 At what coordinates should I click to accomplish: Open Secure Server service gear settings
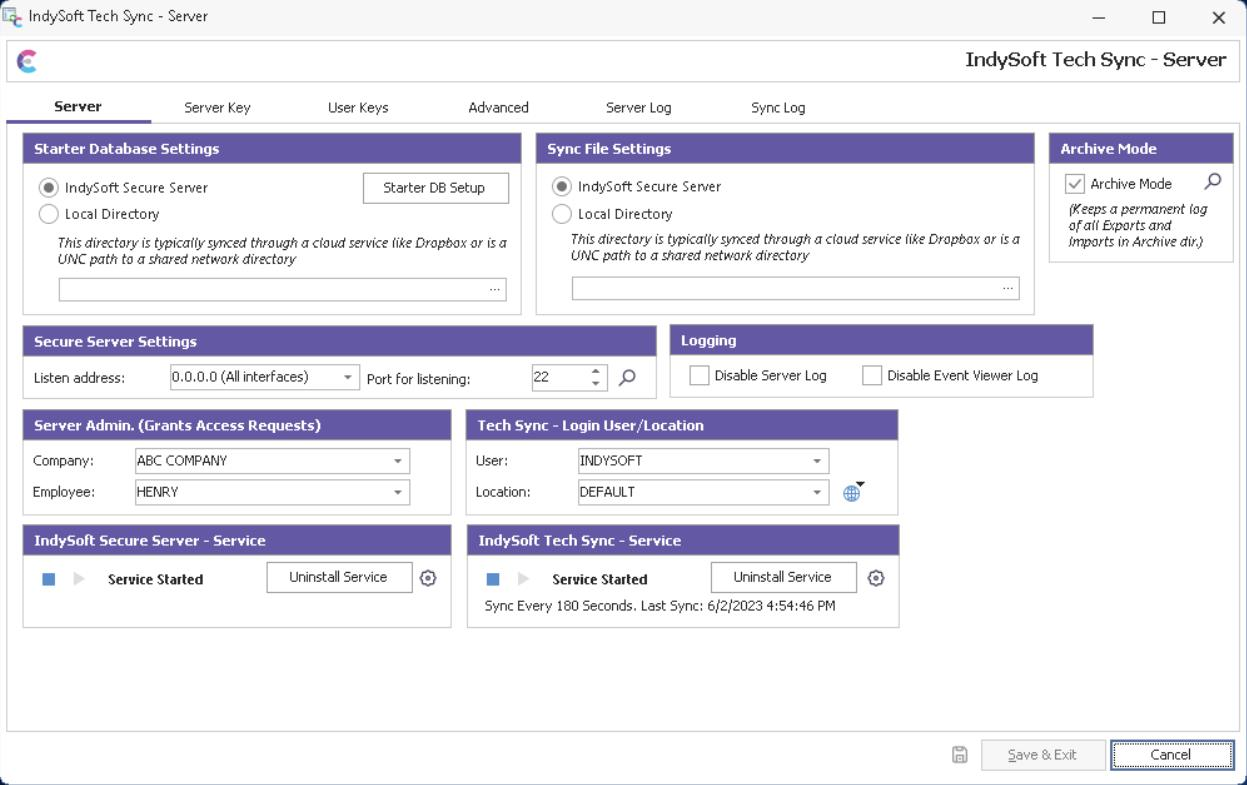coord(428,578)
